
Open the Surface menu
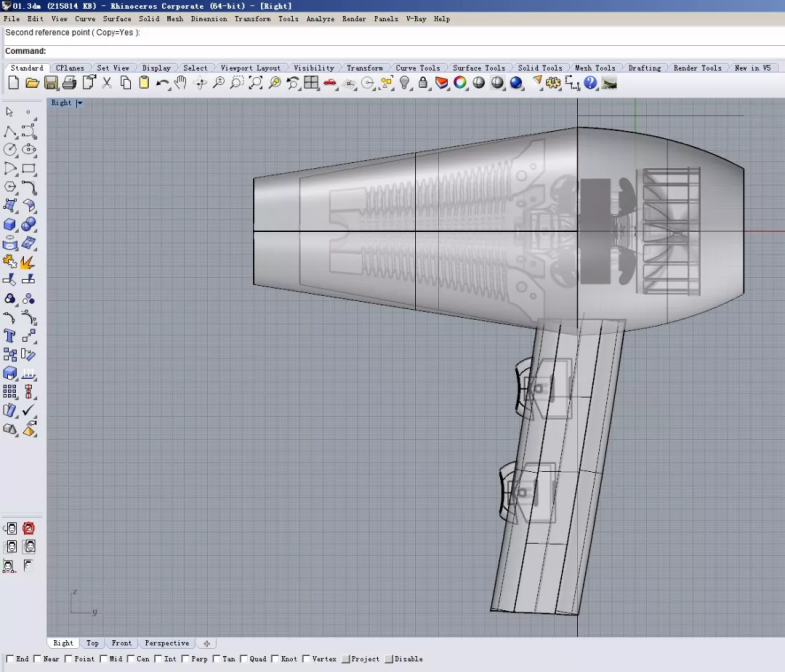(x=117, y=19)
